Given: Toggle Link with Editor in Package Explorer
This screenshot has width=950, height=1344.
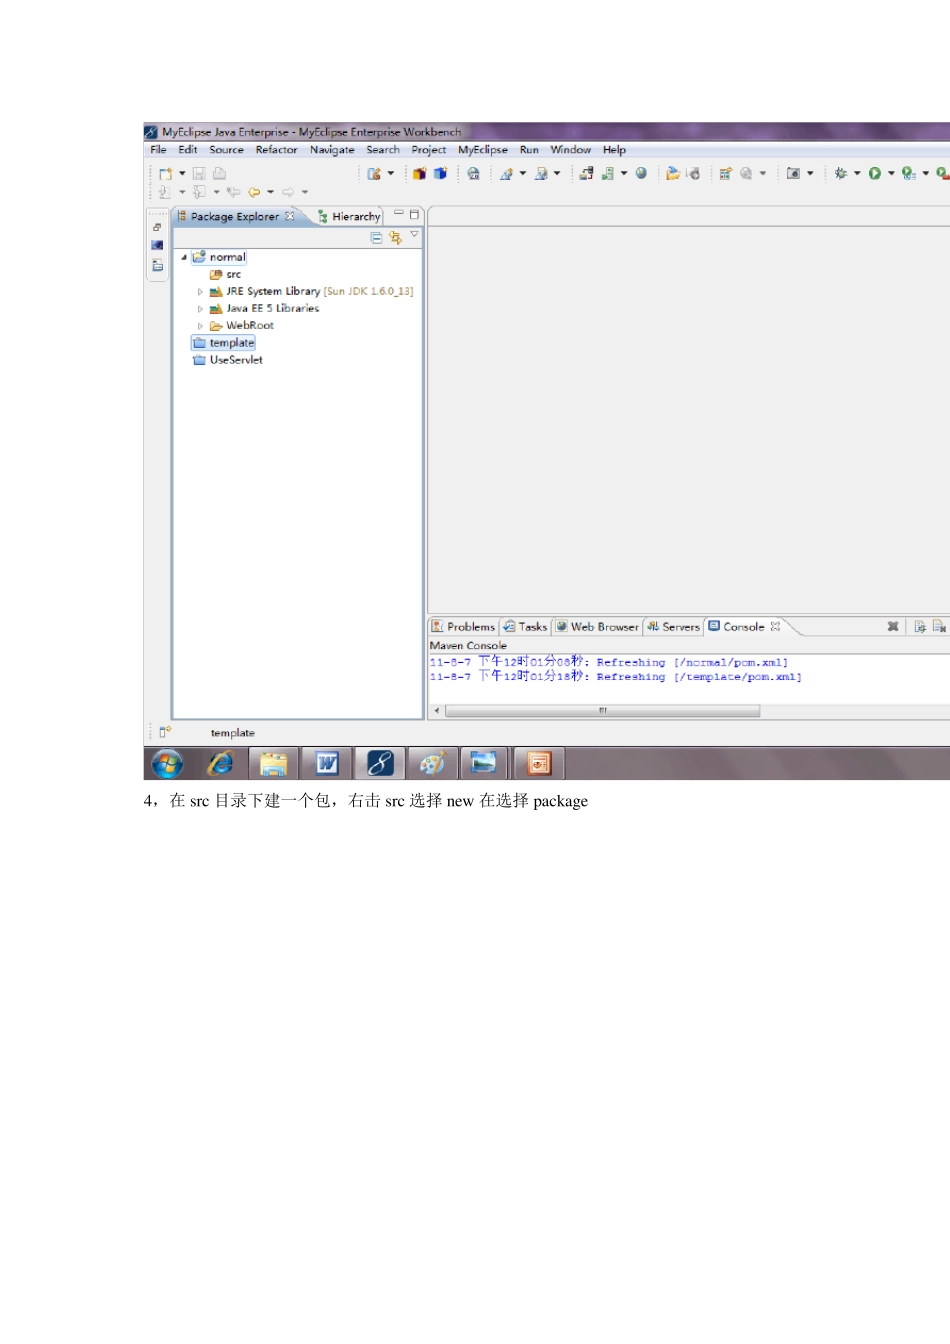Looking at the screenshot, I should 395,238.
